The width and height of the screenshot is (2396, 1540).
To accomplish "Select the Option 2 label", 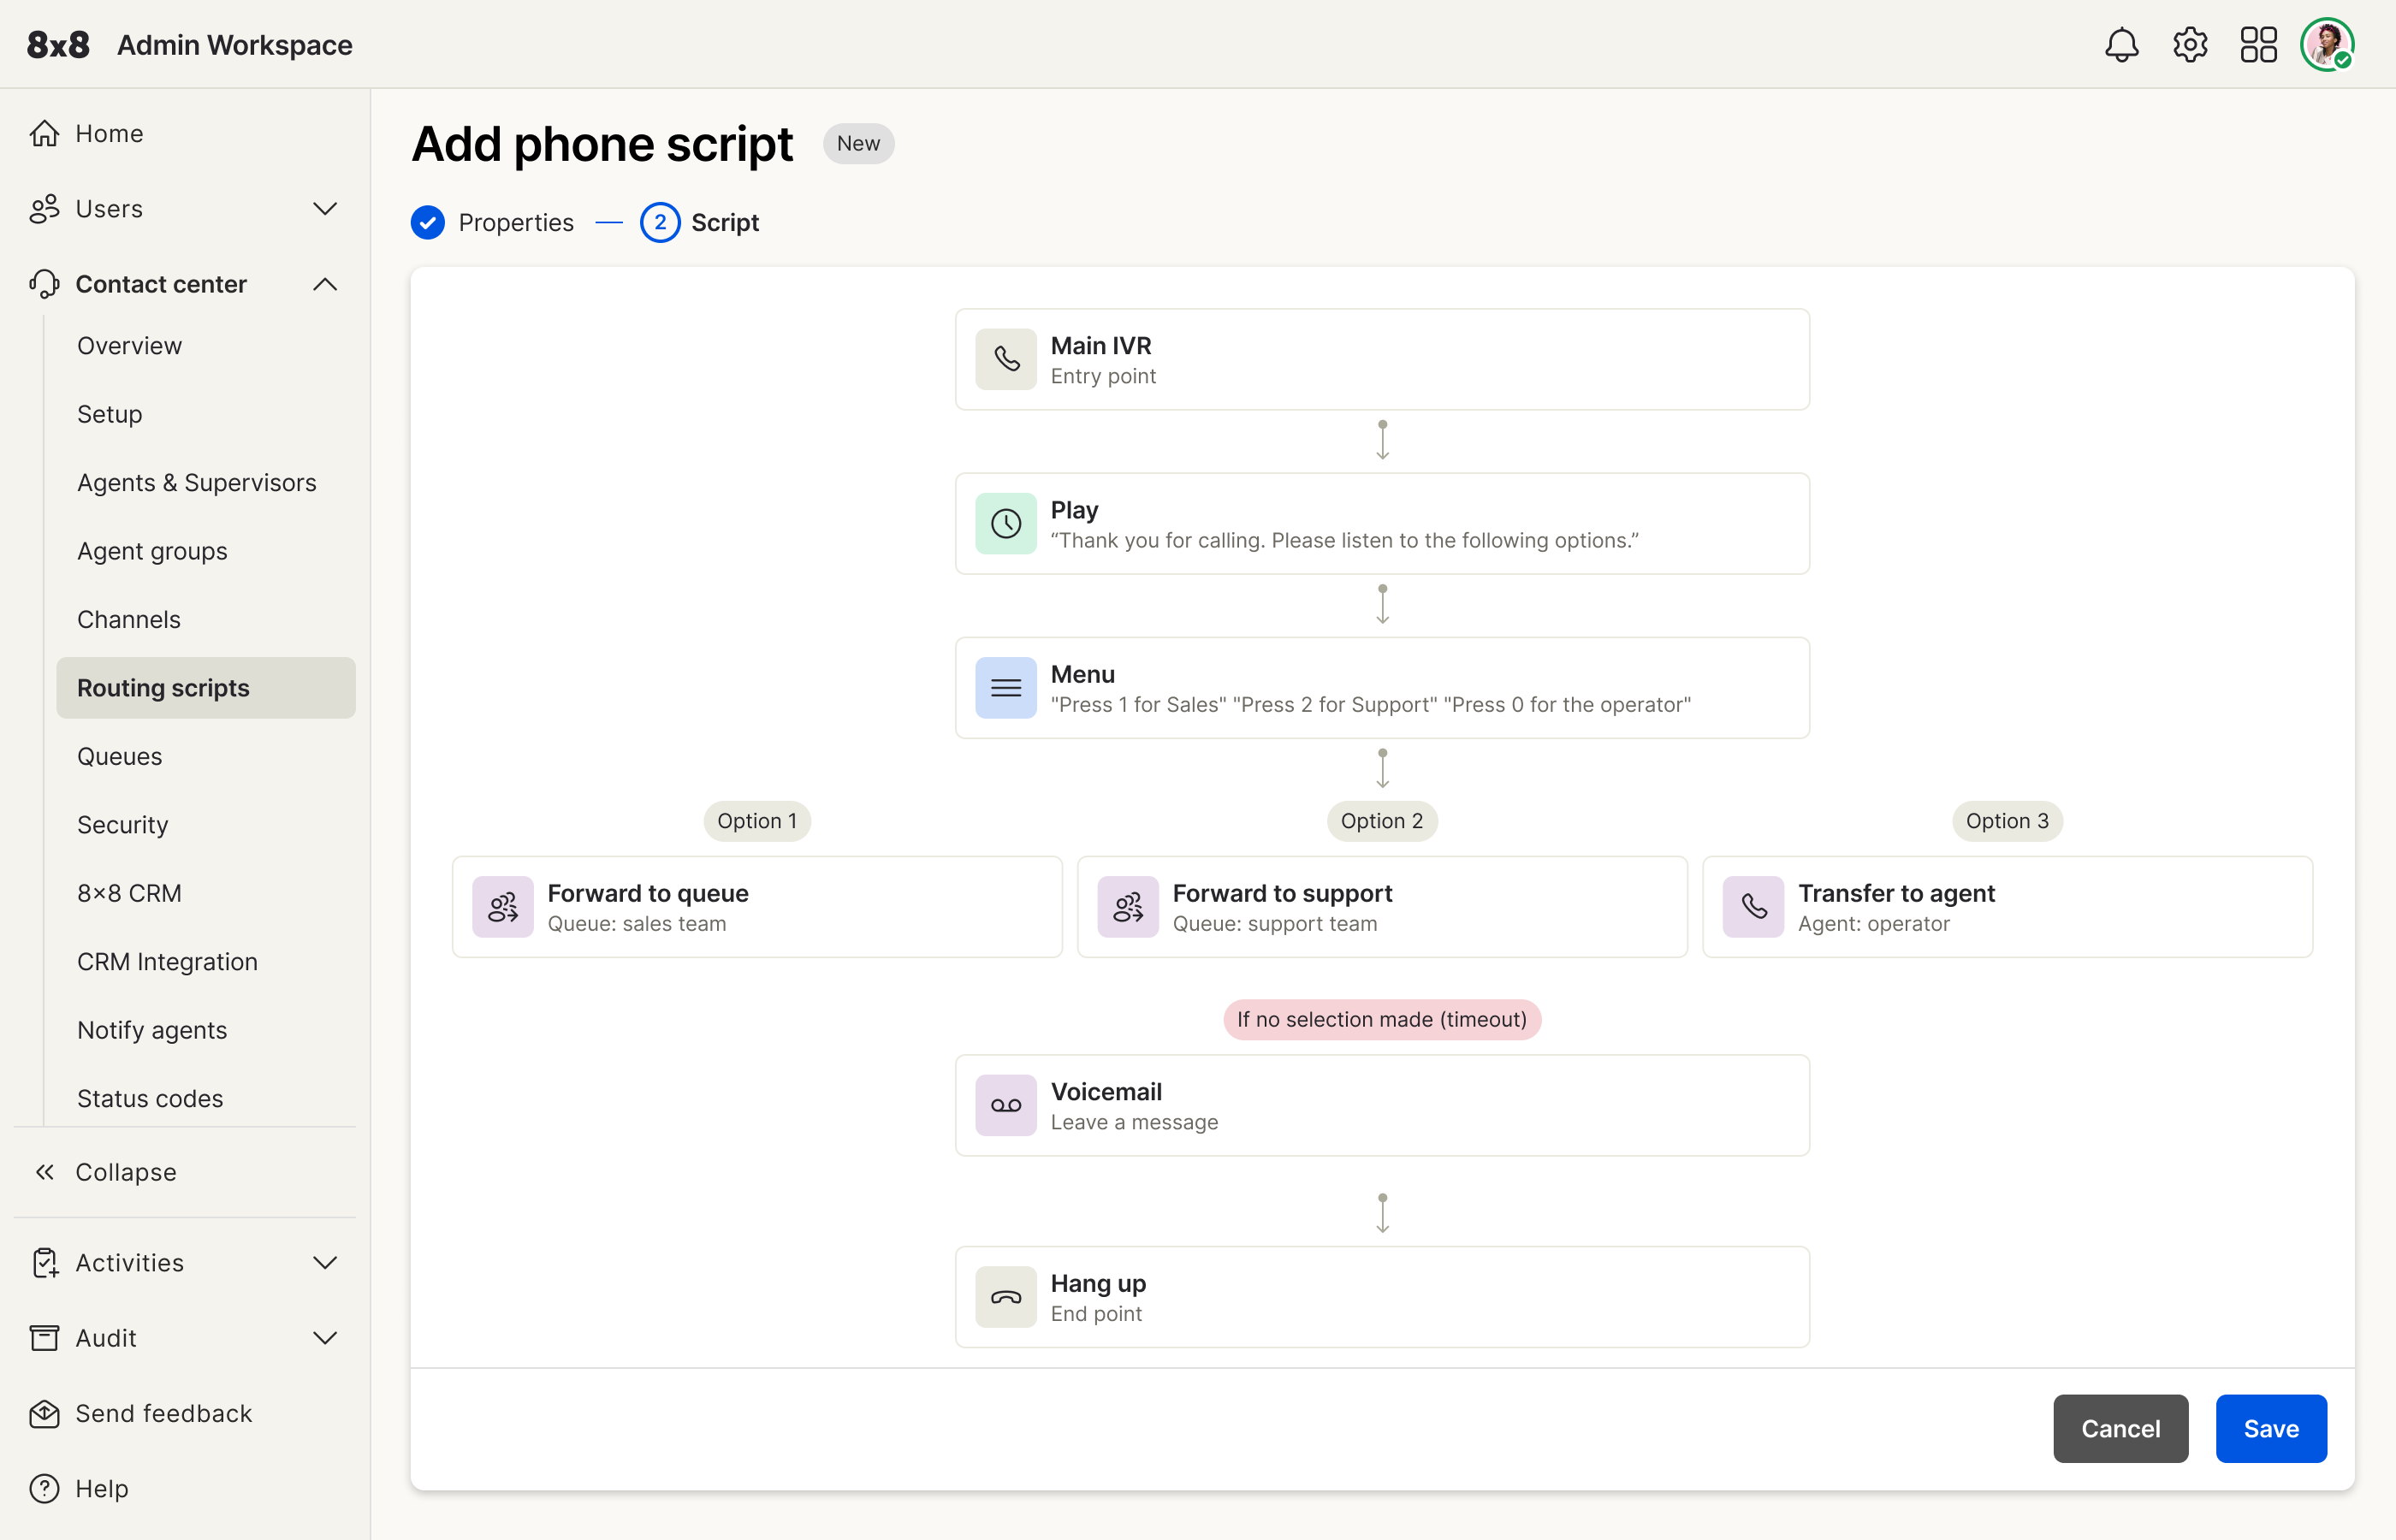I will coord(1382,821).
